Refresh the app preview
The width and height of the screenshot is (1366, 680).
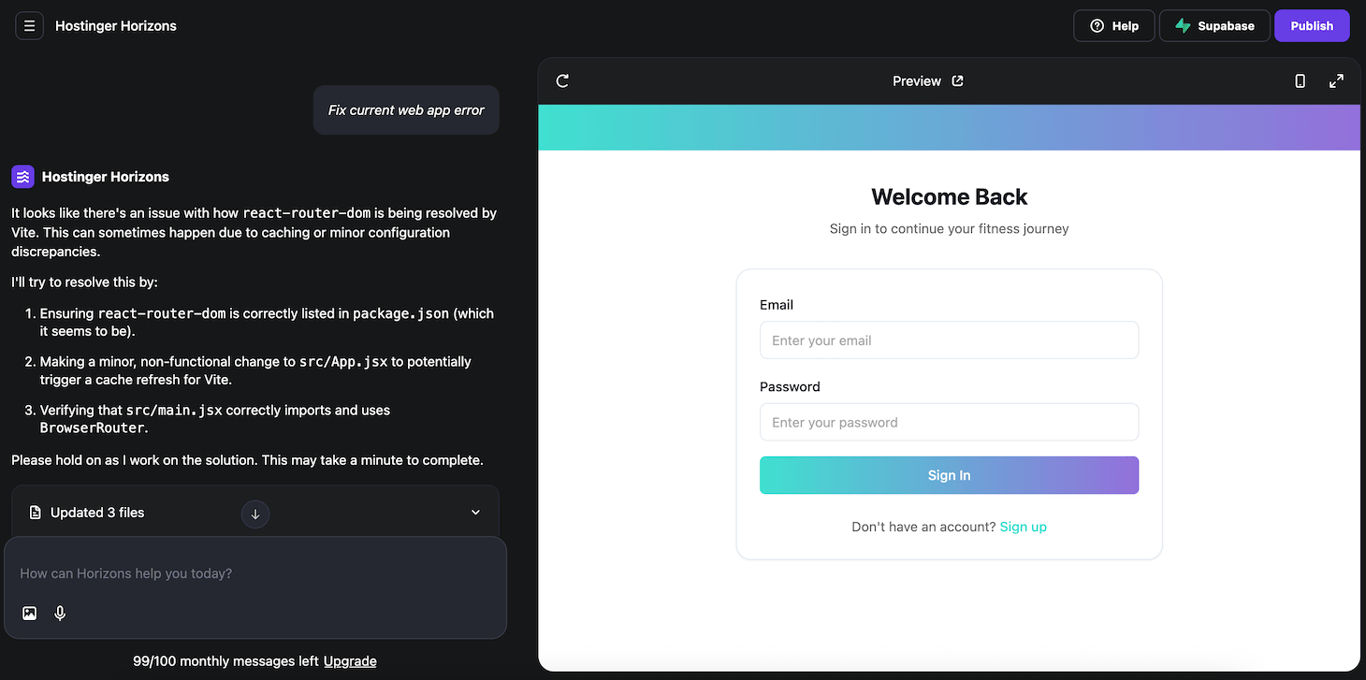[x=562, y=81]
